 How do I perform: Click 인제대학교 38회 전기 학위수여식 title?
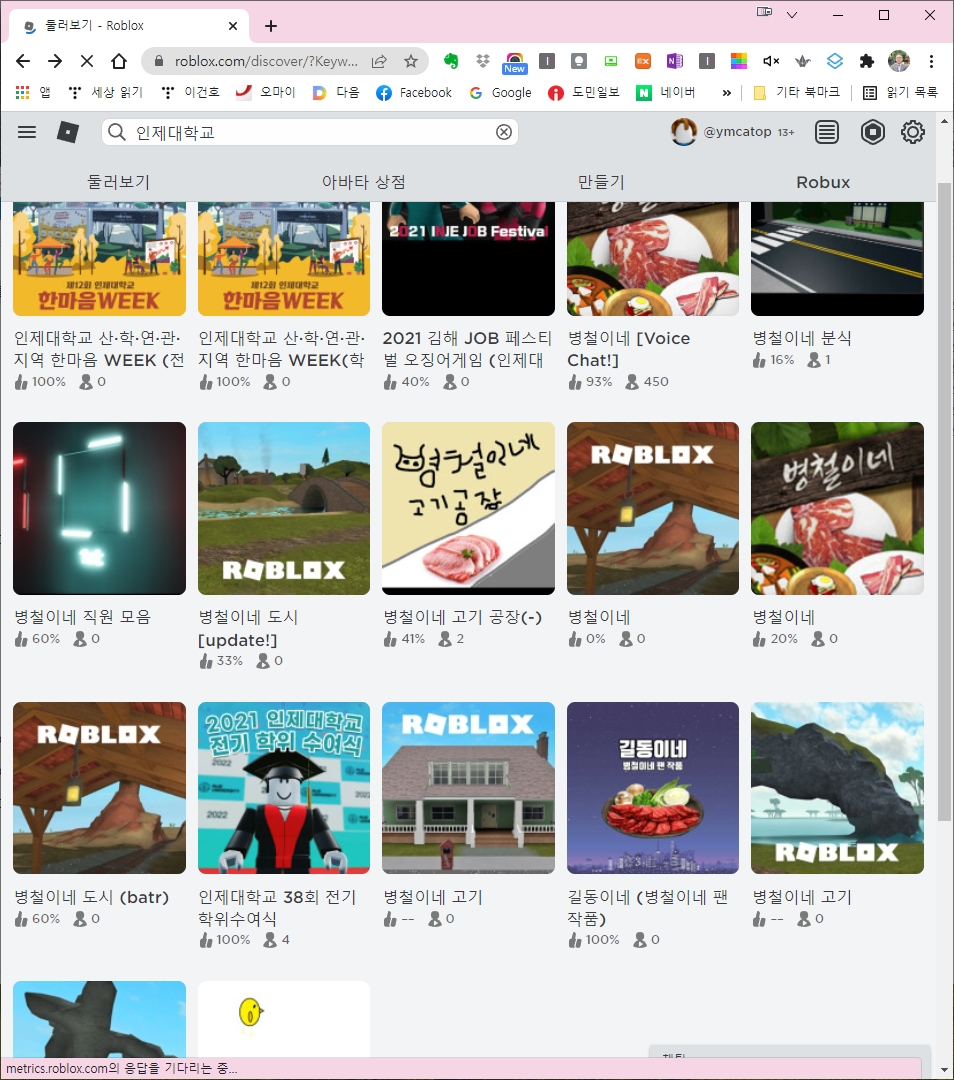pos(277,908)
